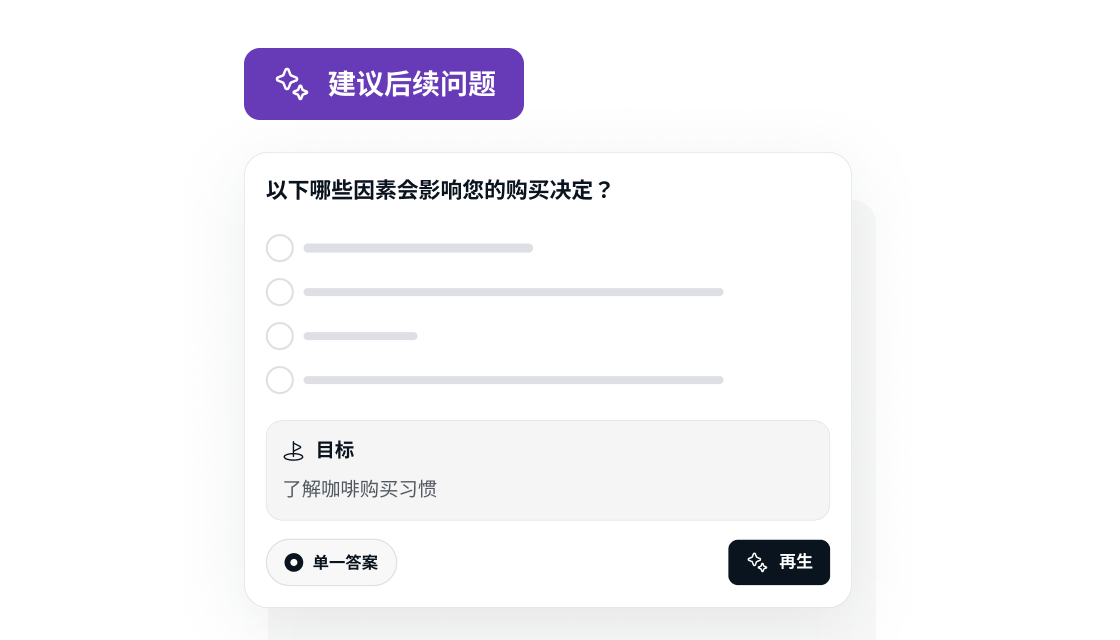Click the 再生 regenerate button

click(779, 562)
